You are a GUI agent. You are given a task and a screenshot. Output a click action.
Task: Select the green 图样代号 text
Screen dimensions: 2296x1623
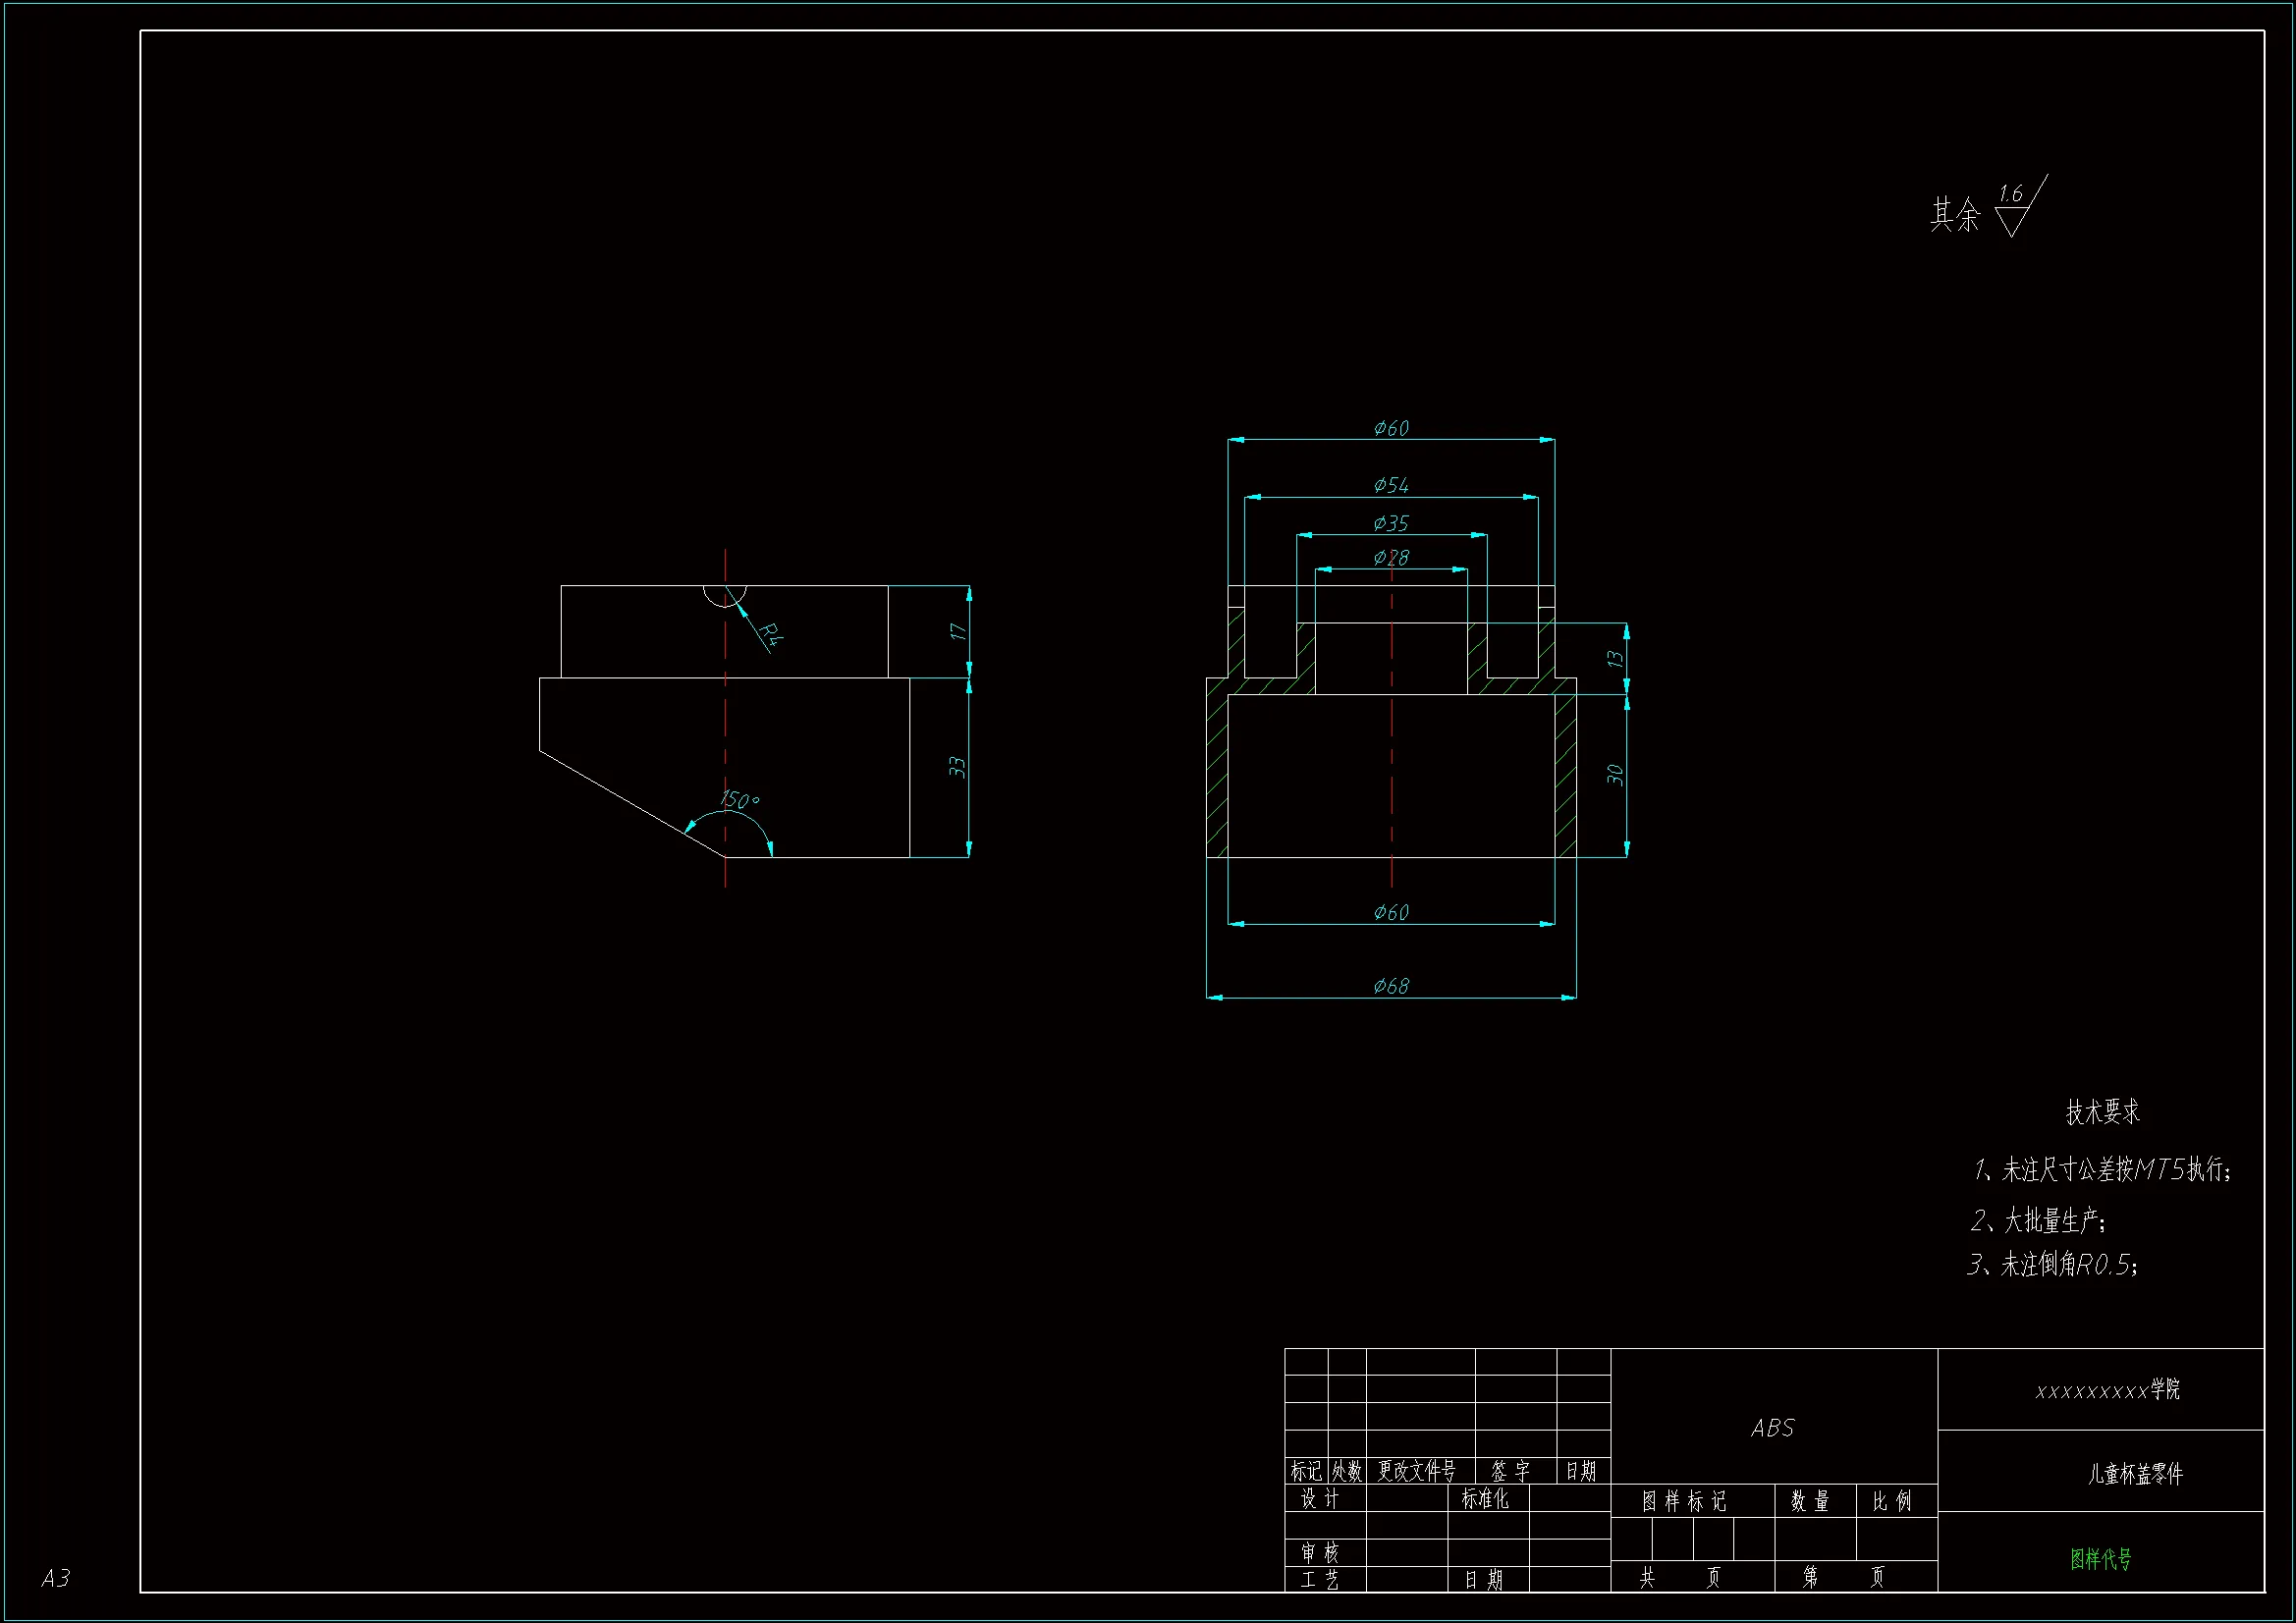[x=2100, y=1558]
